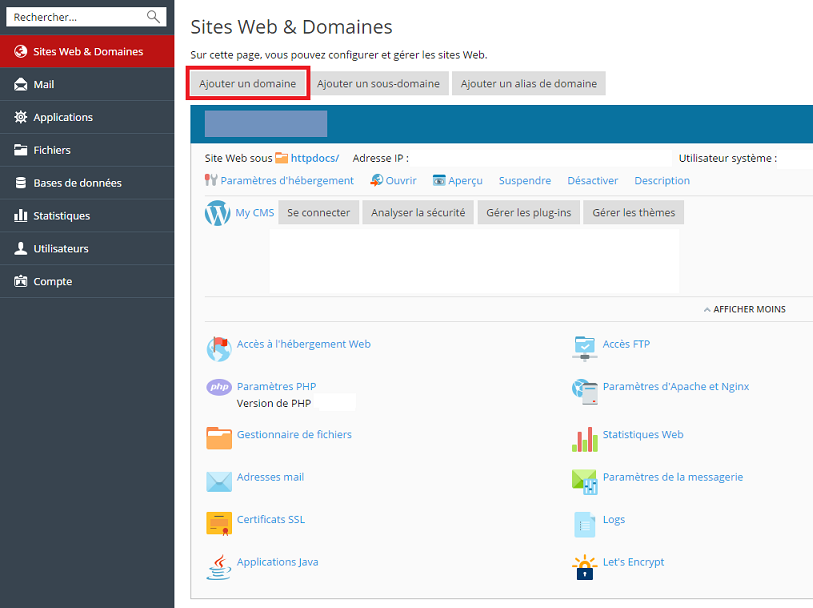Click the Suspendre link
The image size is (813, 608).
pyautogui.click(x=525, y=180)
